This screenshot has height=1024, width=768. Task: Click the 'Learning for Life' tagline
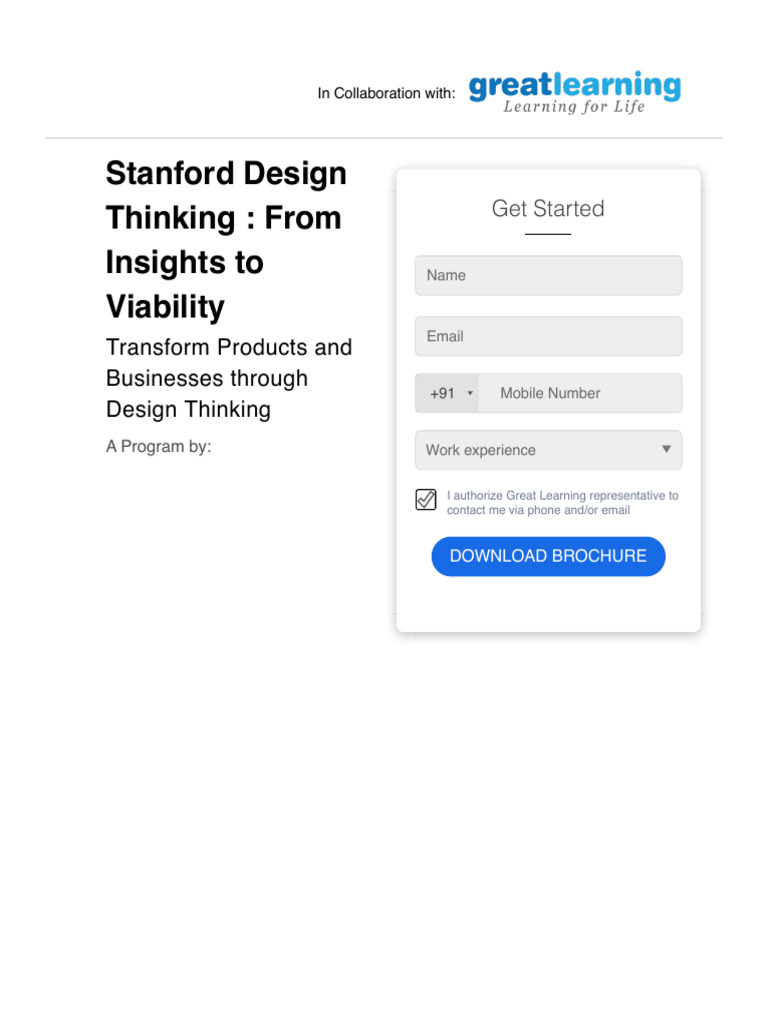pos(574,107)
